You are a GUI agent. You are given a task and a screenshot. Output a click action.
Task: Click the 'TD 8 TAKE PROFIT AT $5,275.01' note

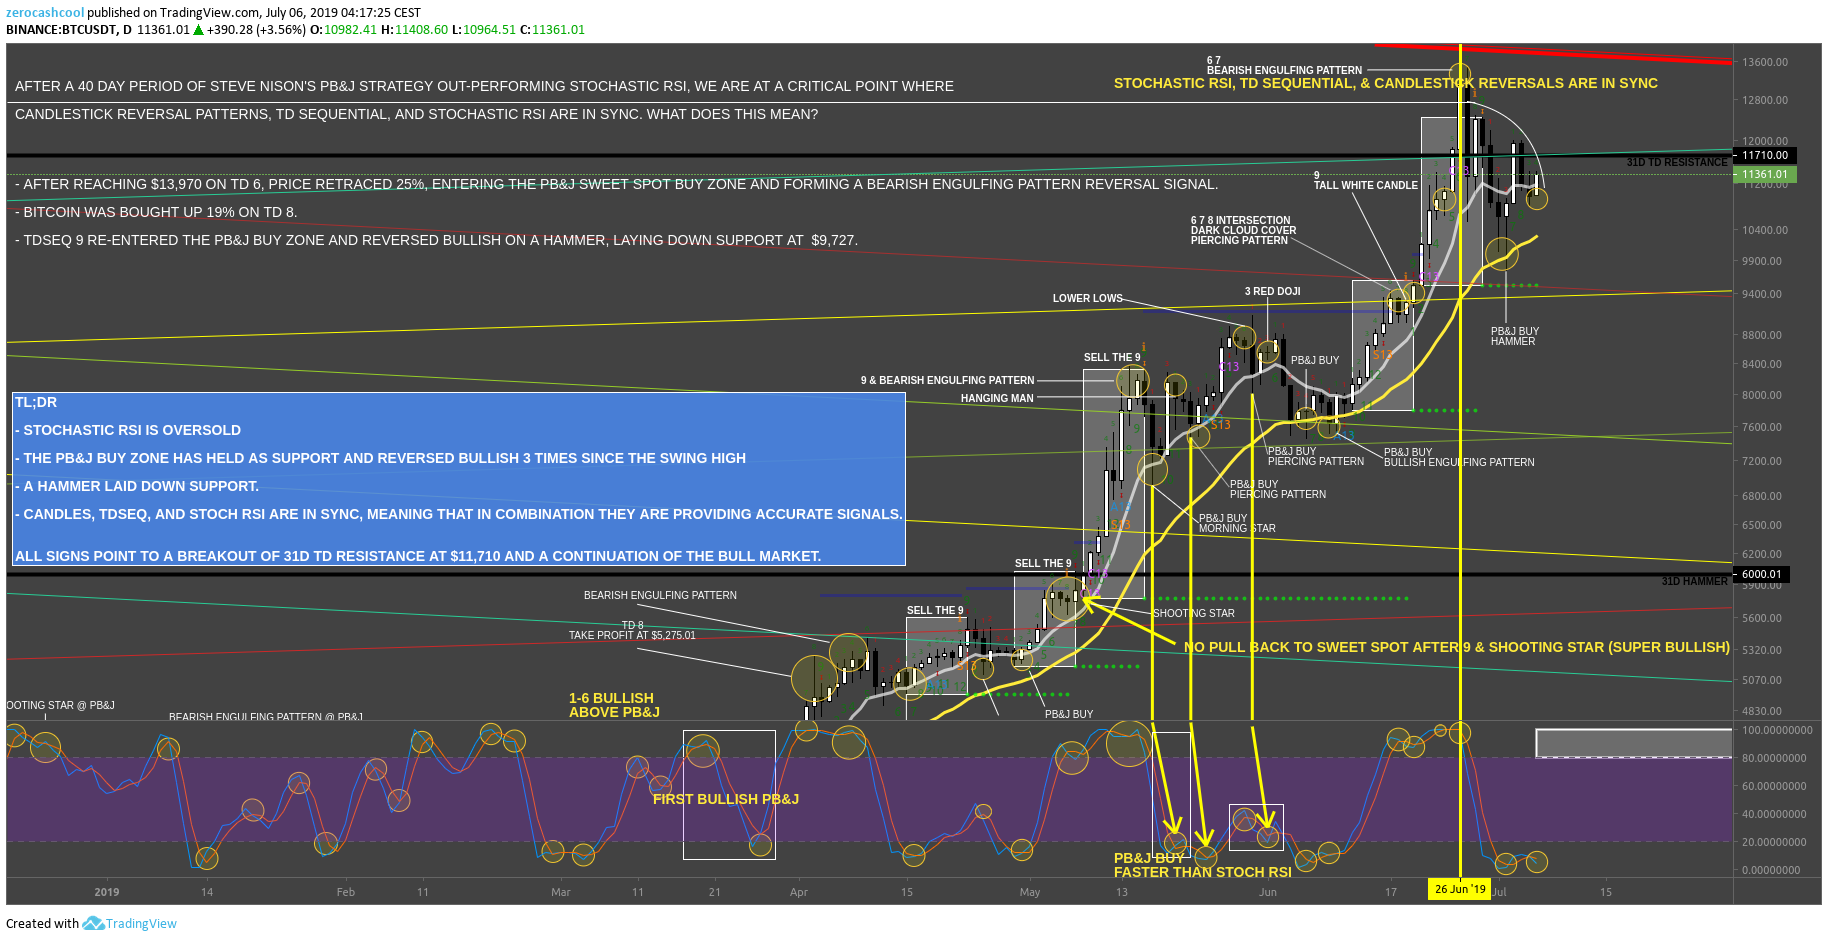[x=632, y=630]
